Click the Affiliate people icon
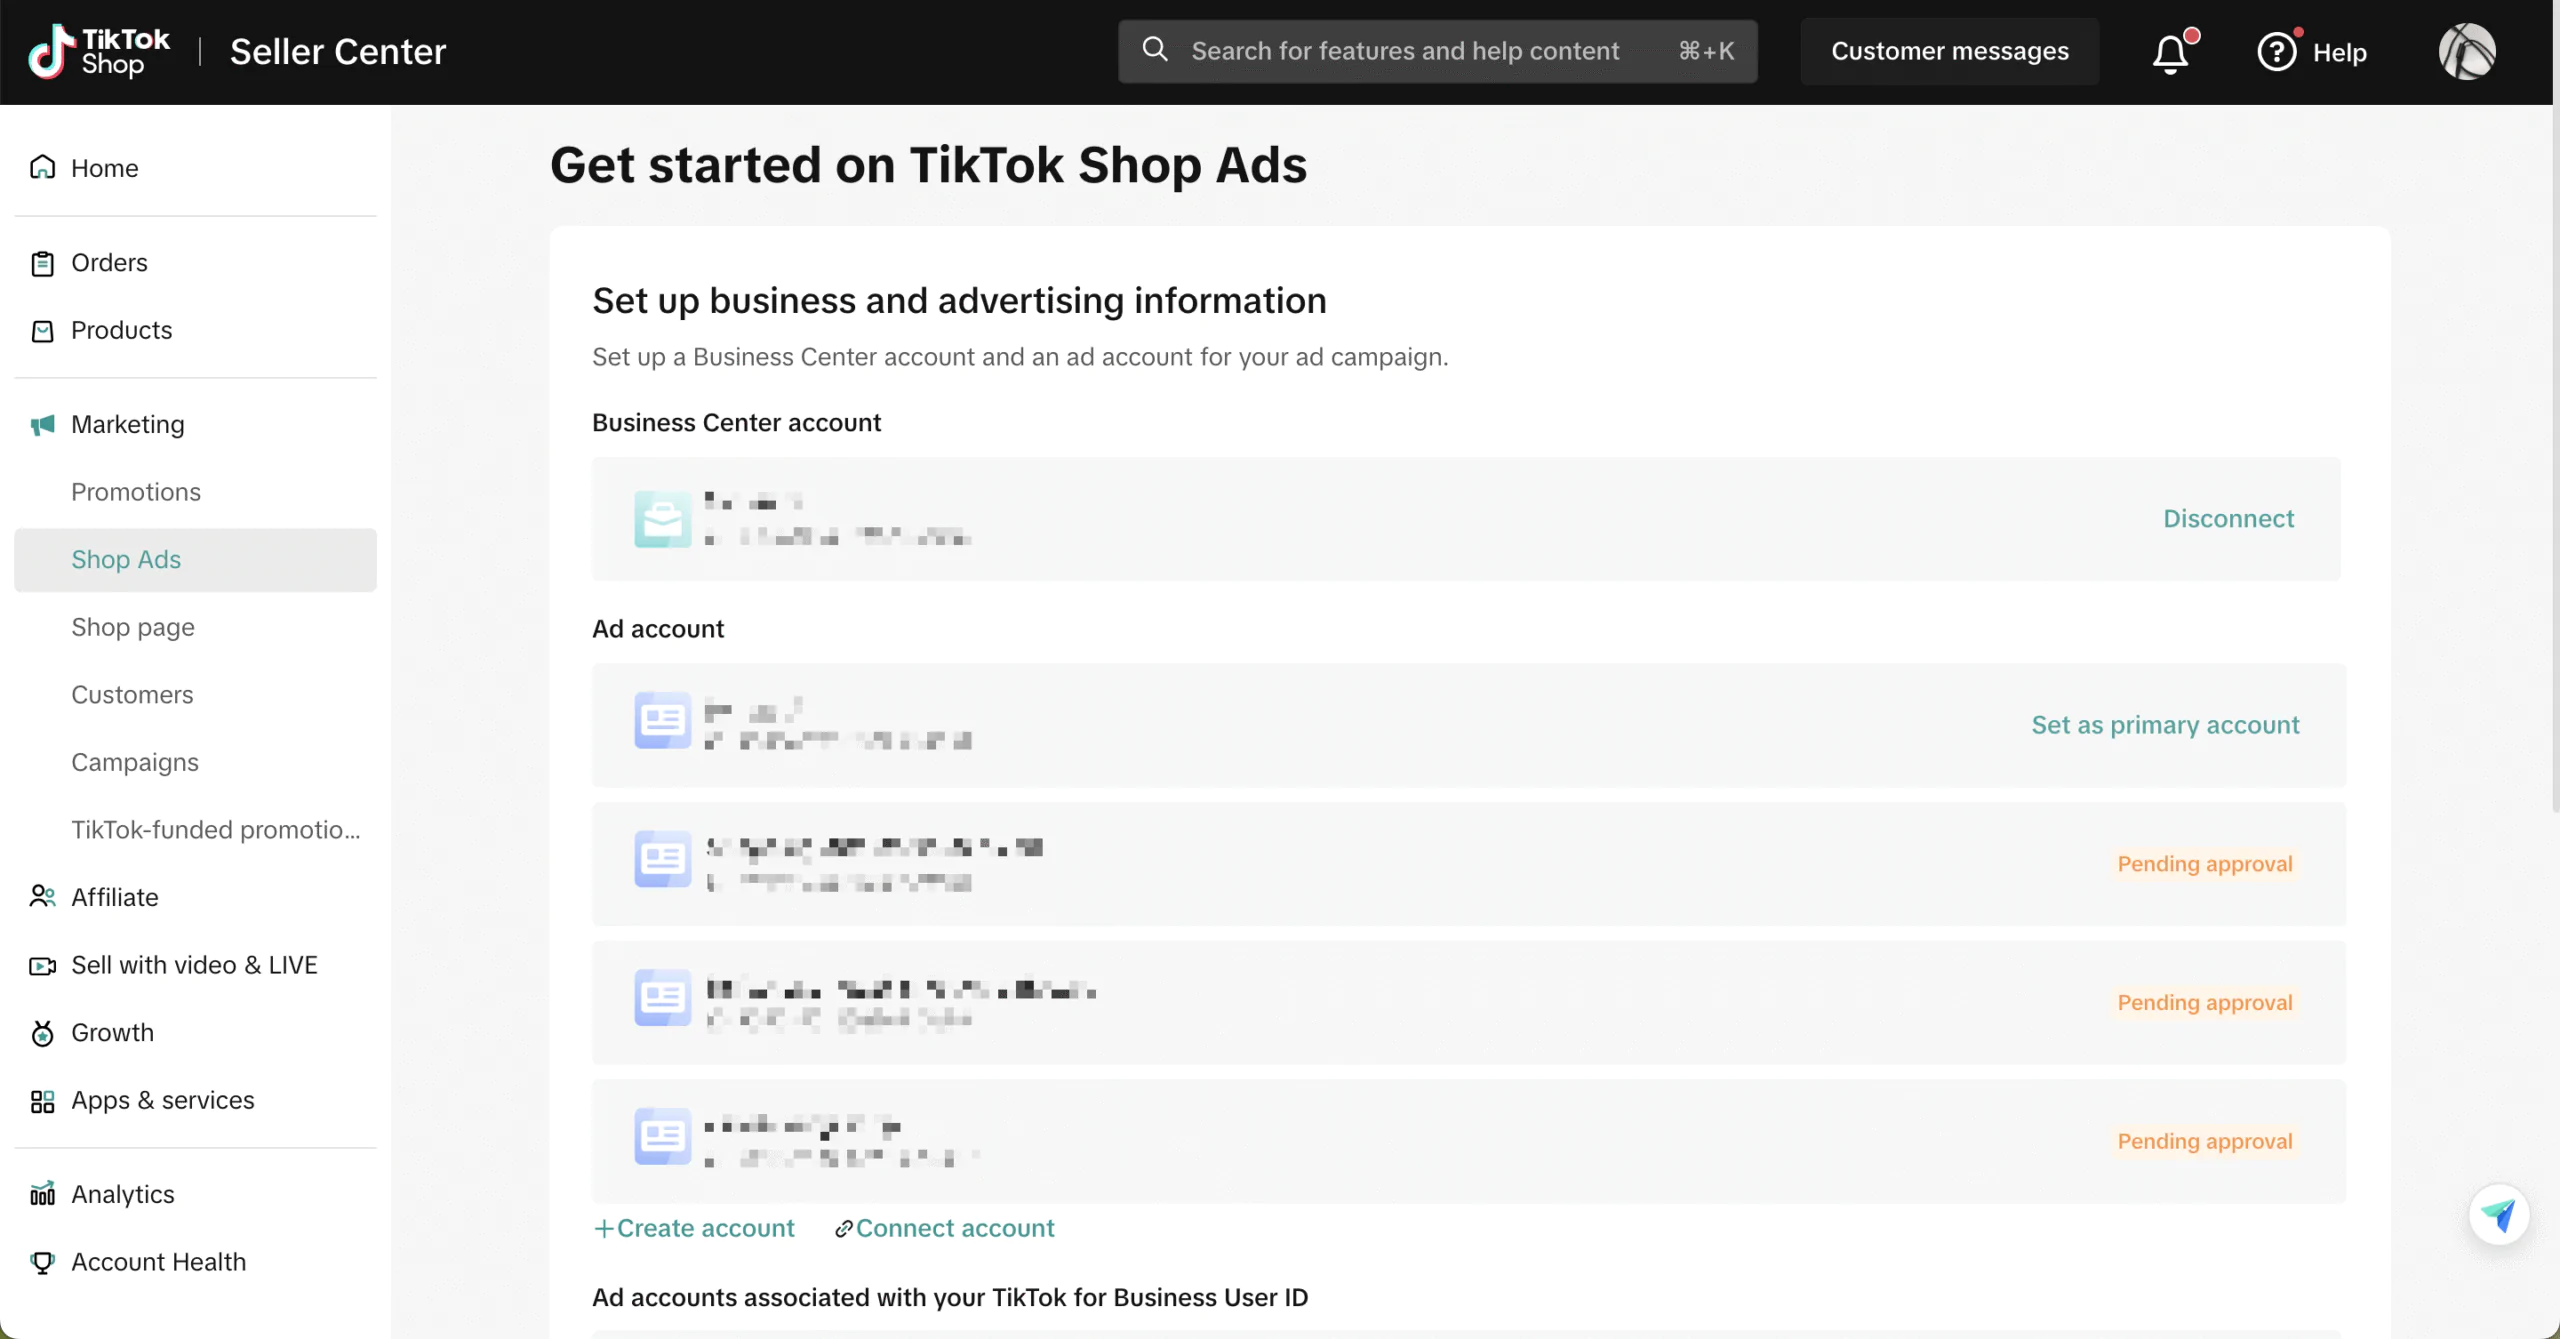The width and height of the screenshot is (2560, 1339). (x=42, y=897)
